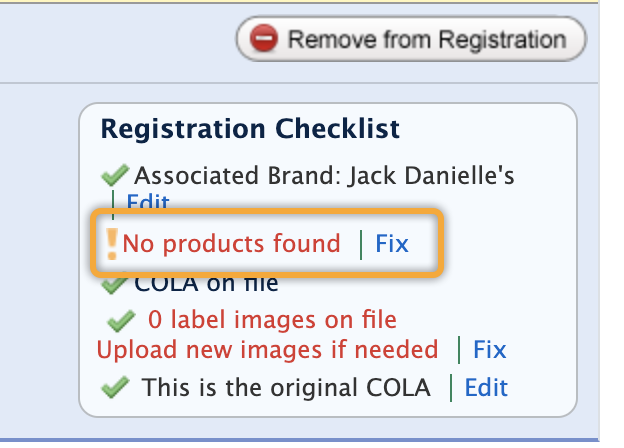Click green checkmark beside COLA on file
Image resolution: width=624 pixels, height=448 pixels.
[114, 284]
